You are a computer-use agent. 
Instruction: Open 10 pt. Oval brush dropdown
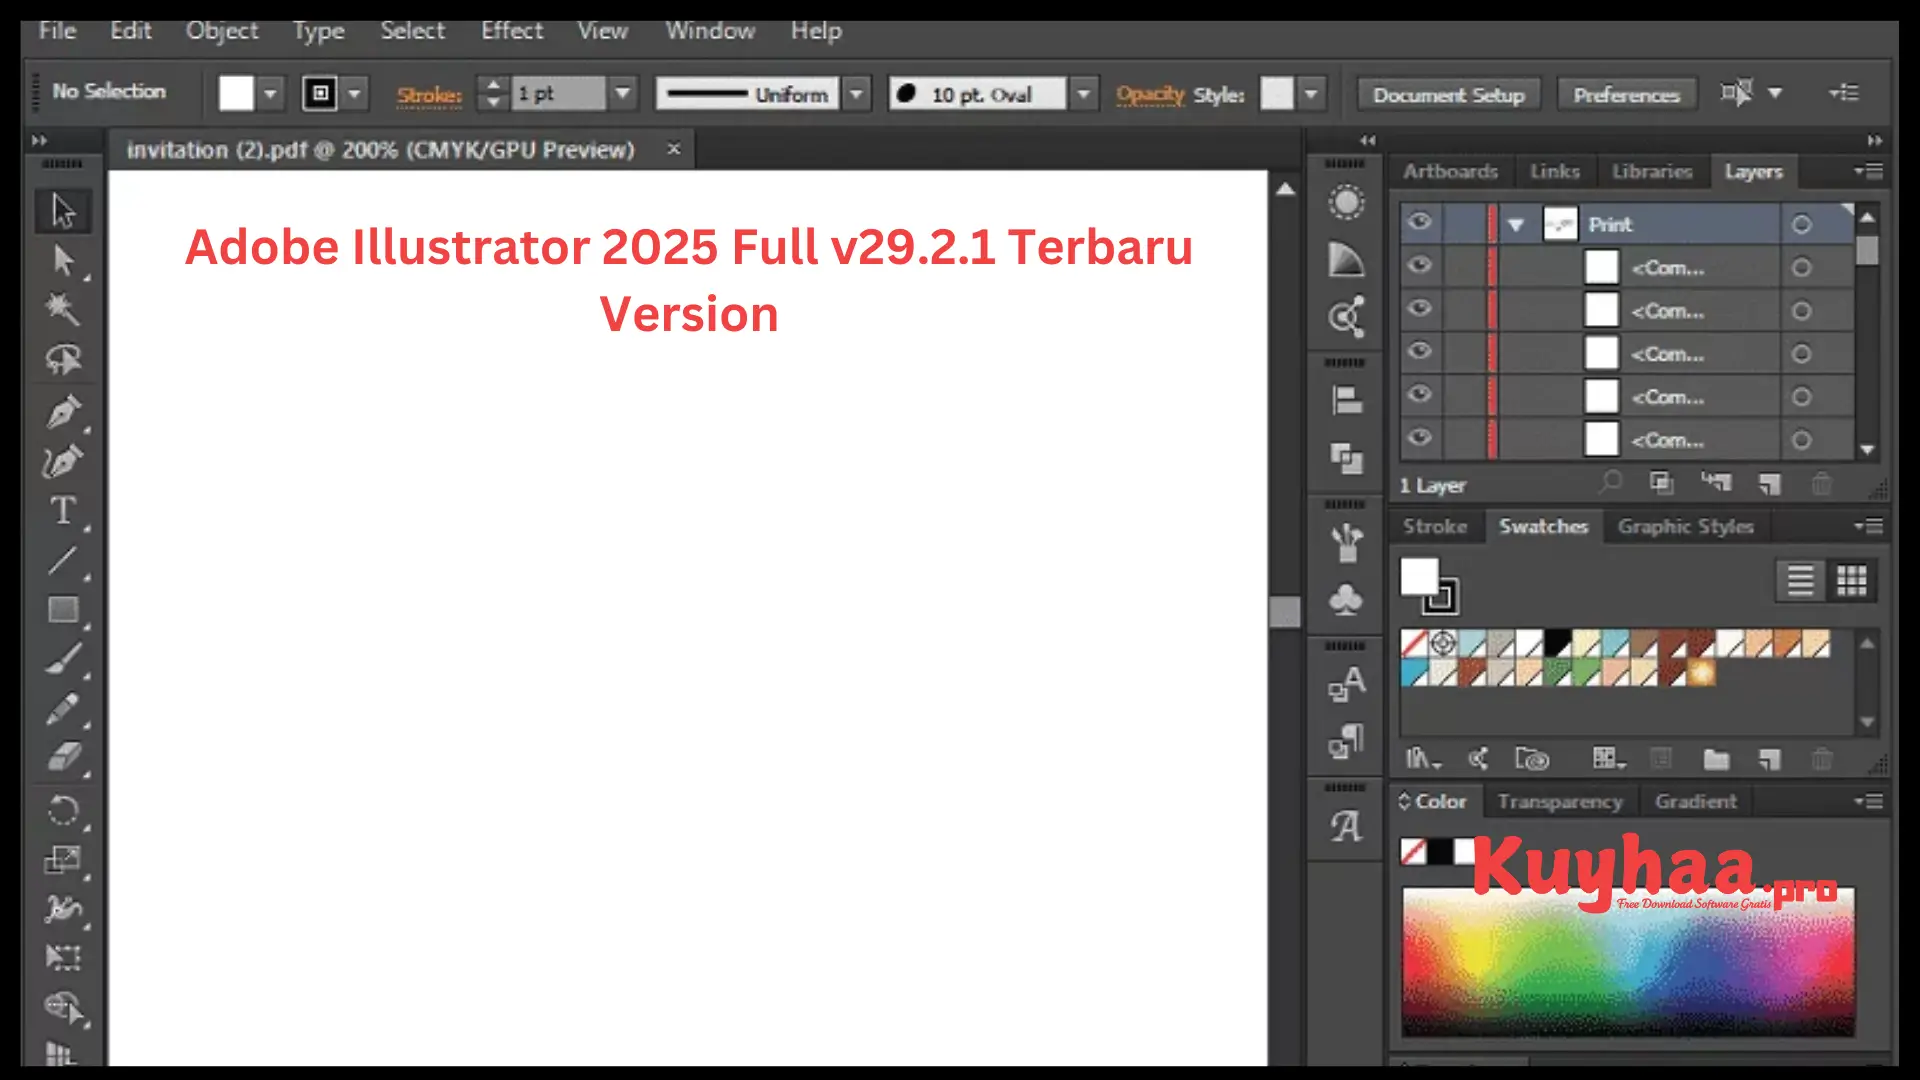click(1083, 94)
